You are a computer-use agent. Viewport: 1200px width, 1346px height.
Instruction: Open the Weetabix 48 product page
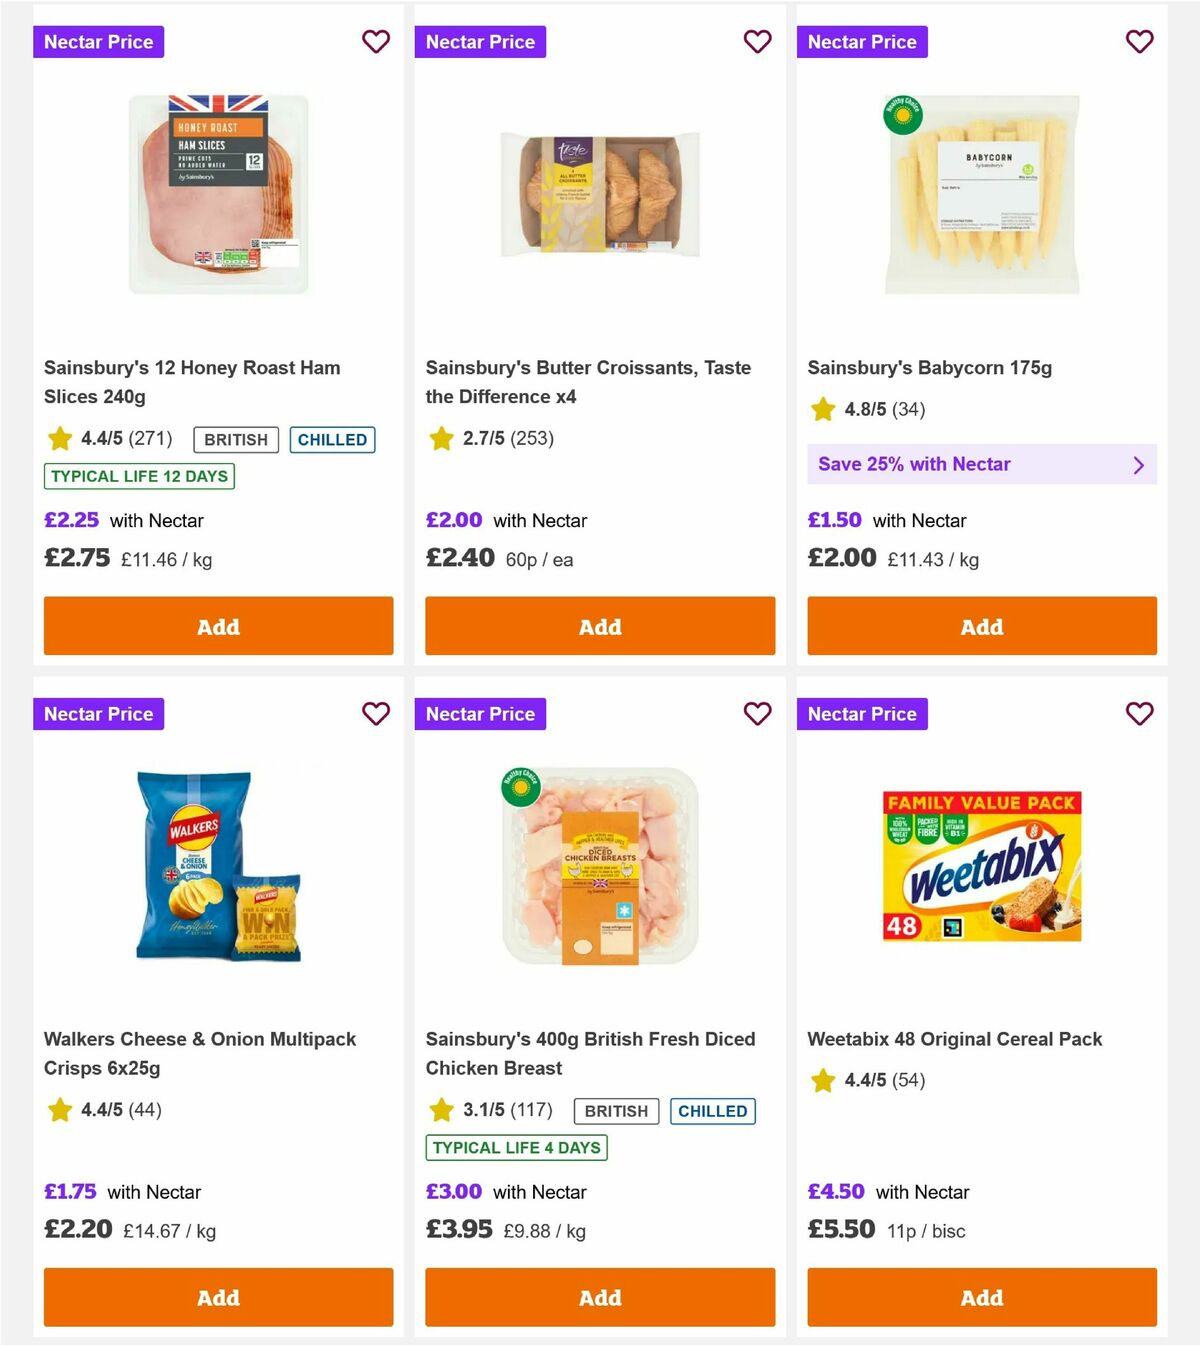954,1039
